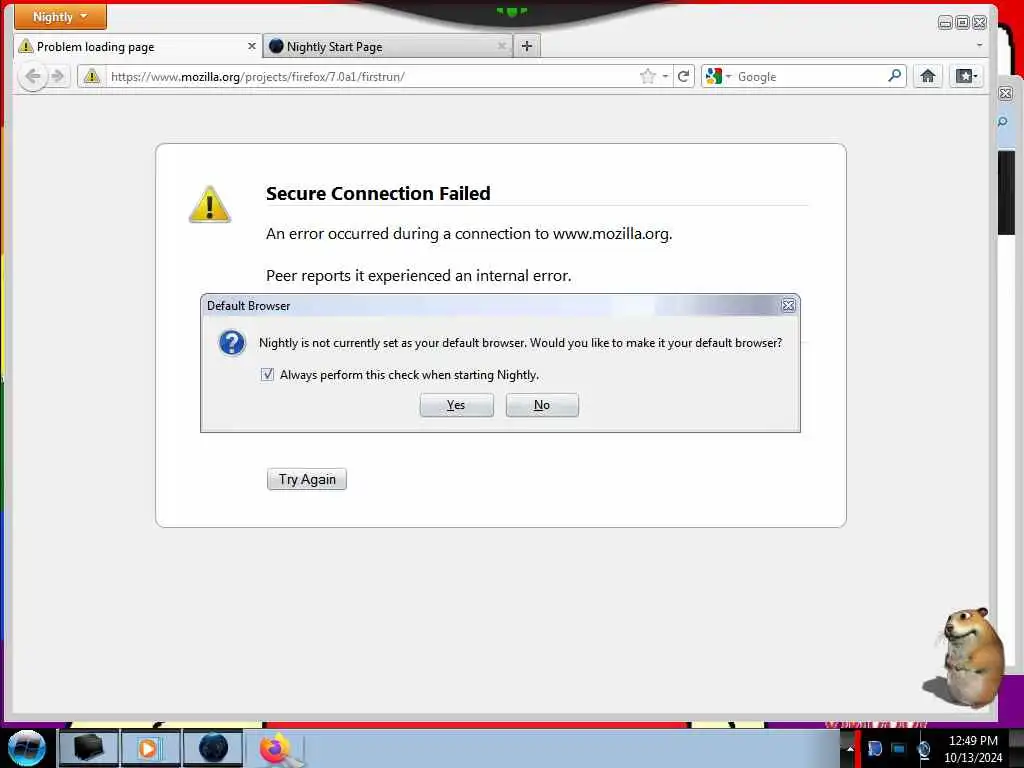Click the Secure Connection Failed heading
This screenshot has width=1024, height=768.
pyautogui.click(x=378, y=193)
